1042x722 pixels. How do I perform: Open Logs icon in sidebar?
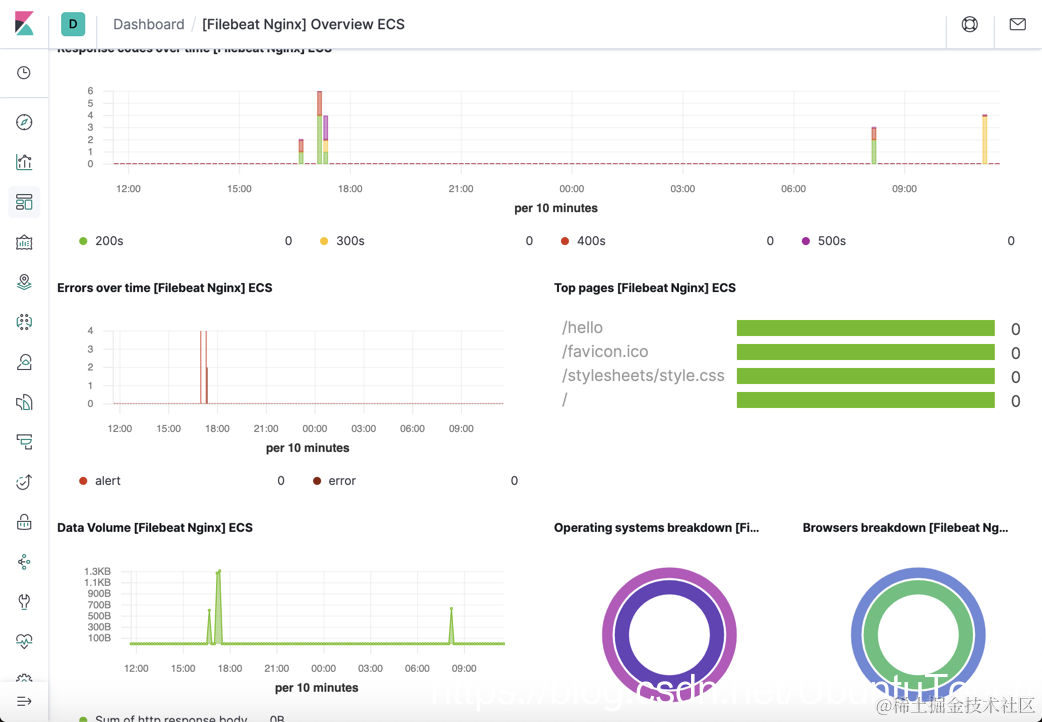pyautogui.click(x=24, y=402)
